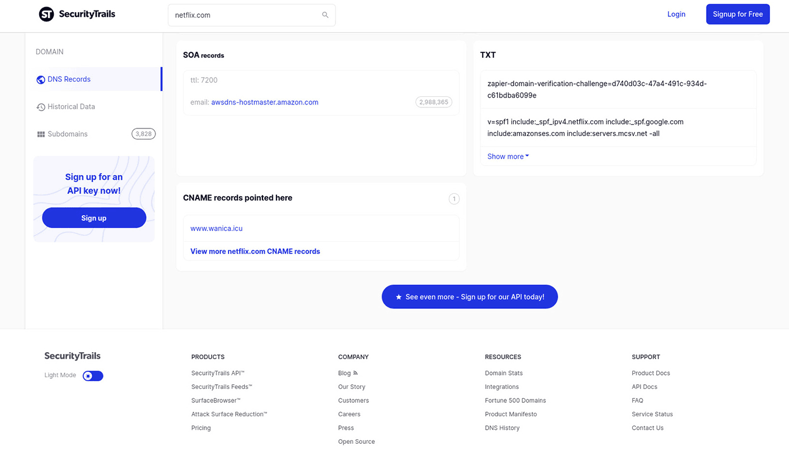Click the Login link
Screen dimensions: 789x452
[x=676, y=14]
